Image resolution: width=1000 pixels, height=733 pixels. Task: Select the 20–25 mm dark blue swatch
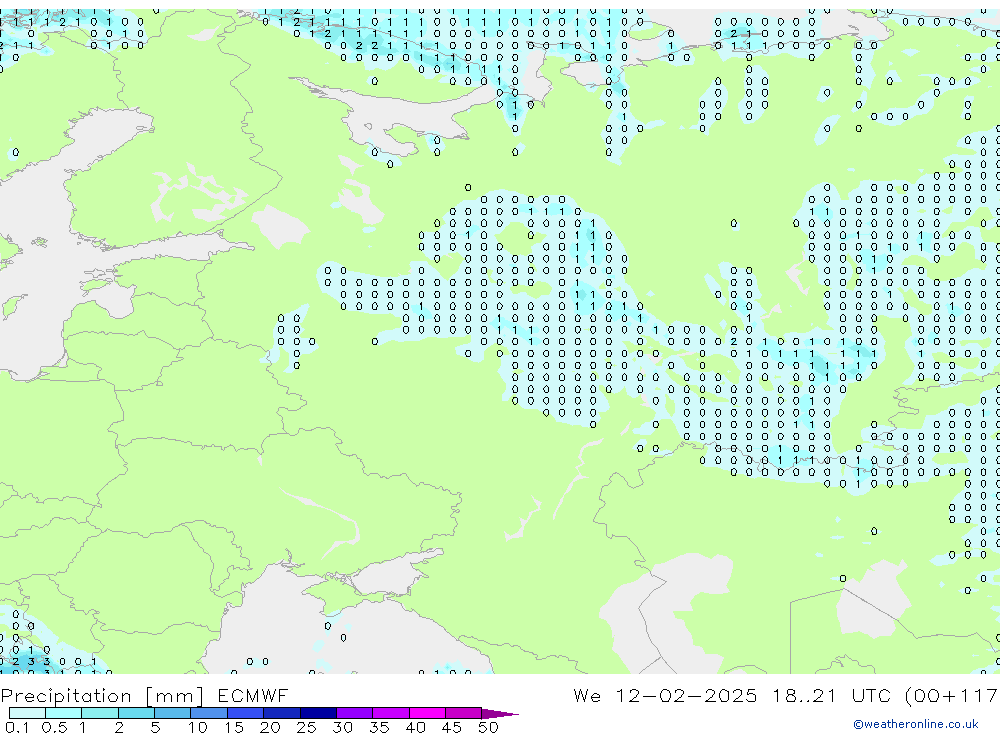tap(282, 713)
